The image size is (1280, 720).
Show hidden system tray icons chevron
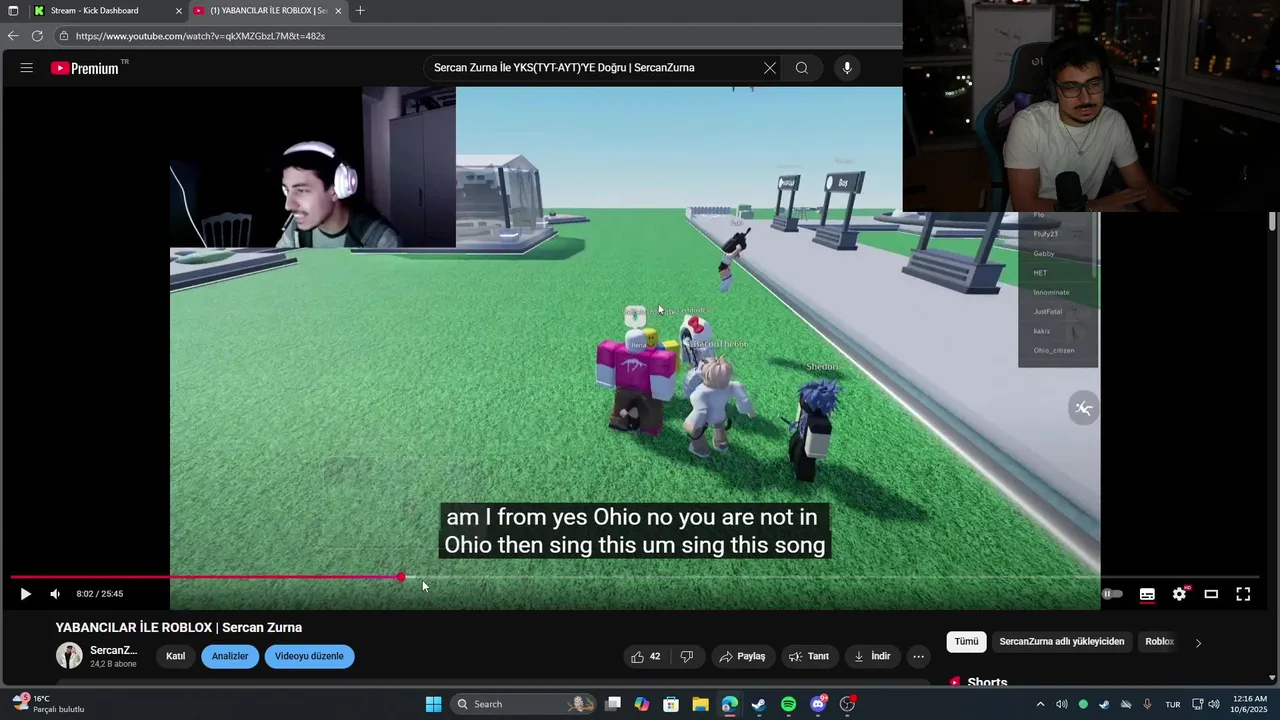tap(1040, 704)
